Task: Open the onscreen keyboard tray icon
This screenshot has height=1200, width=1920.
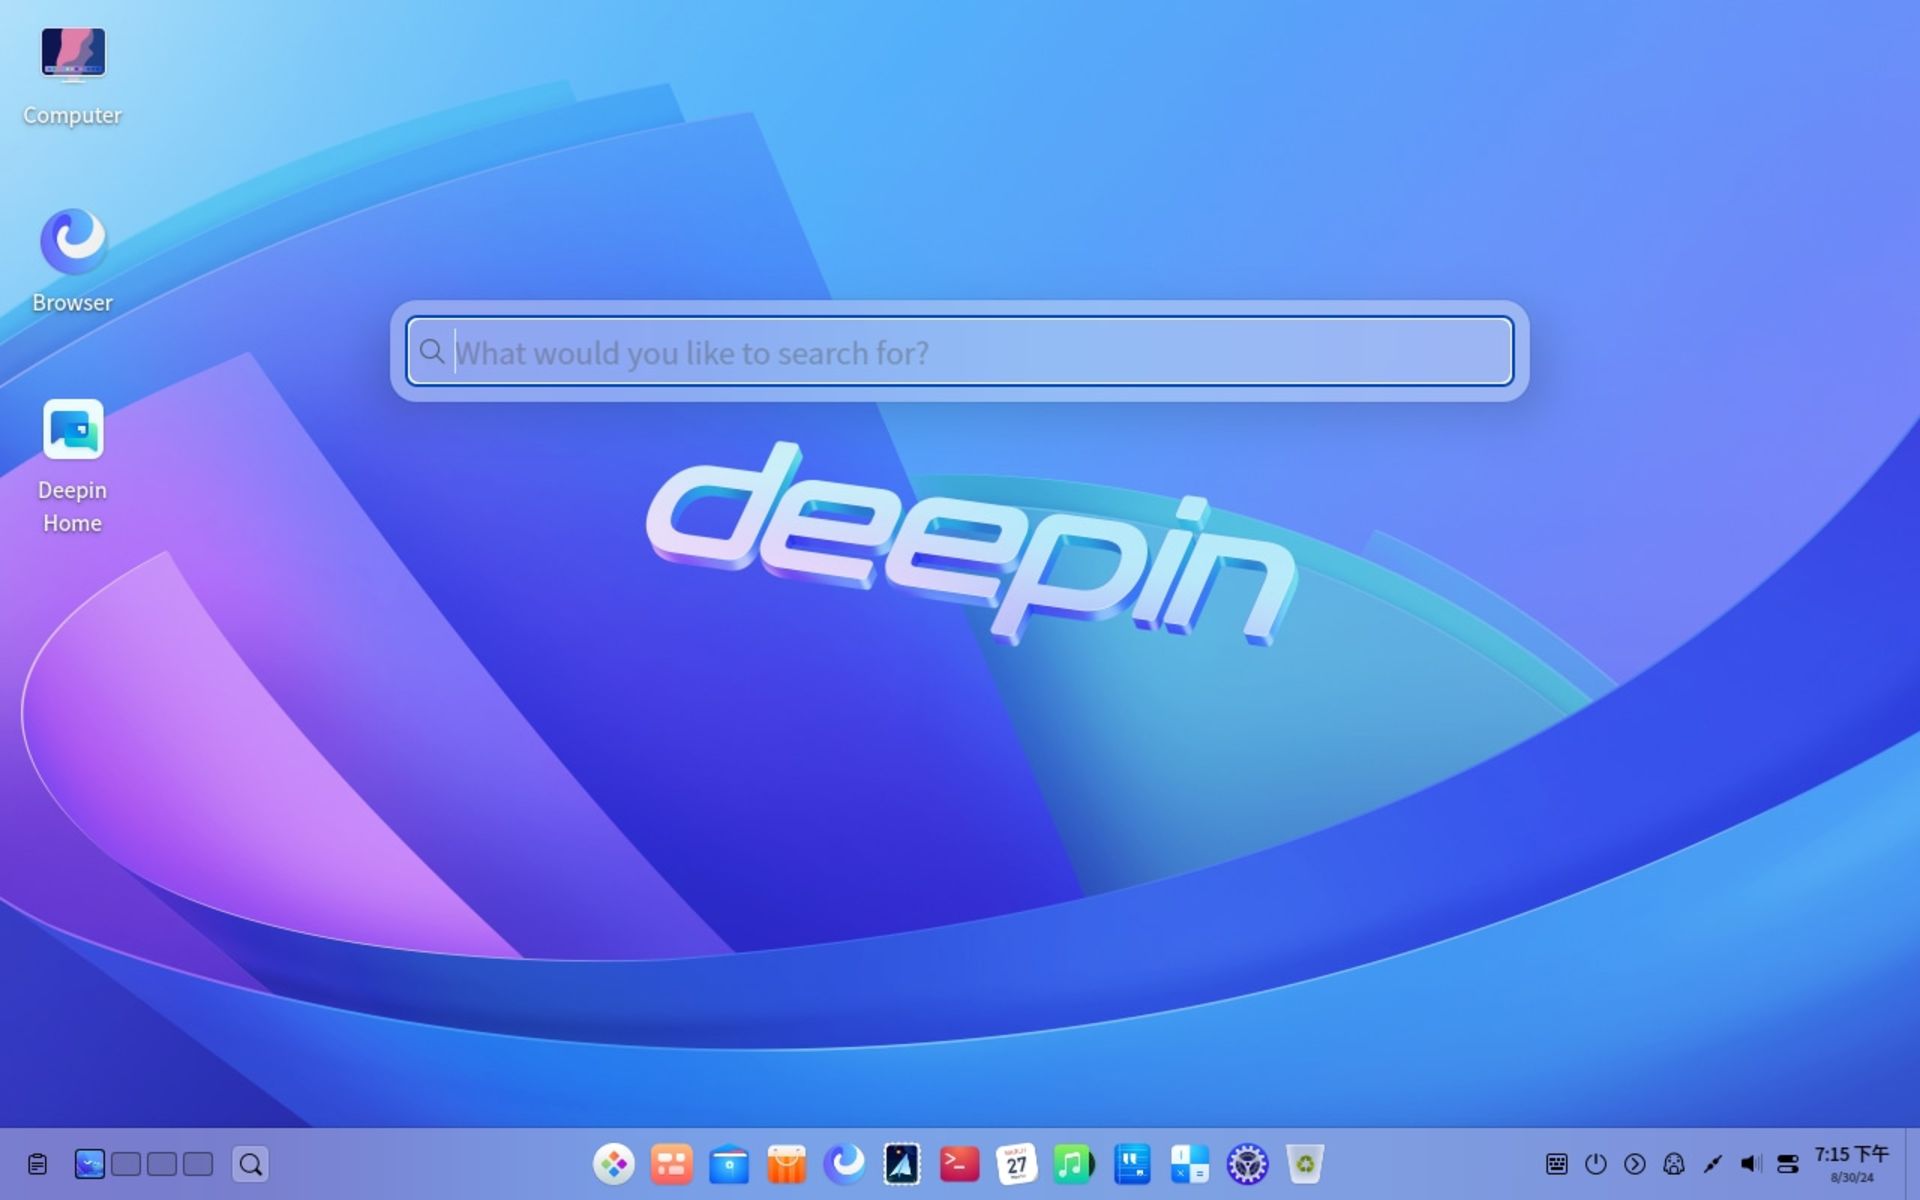Action: coord(1557,1164)
